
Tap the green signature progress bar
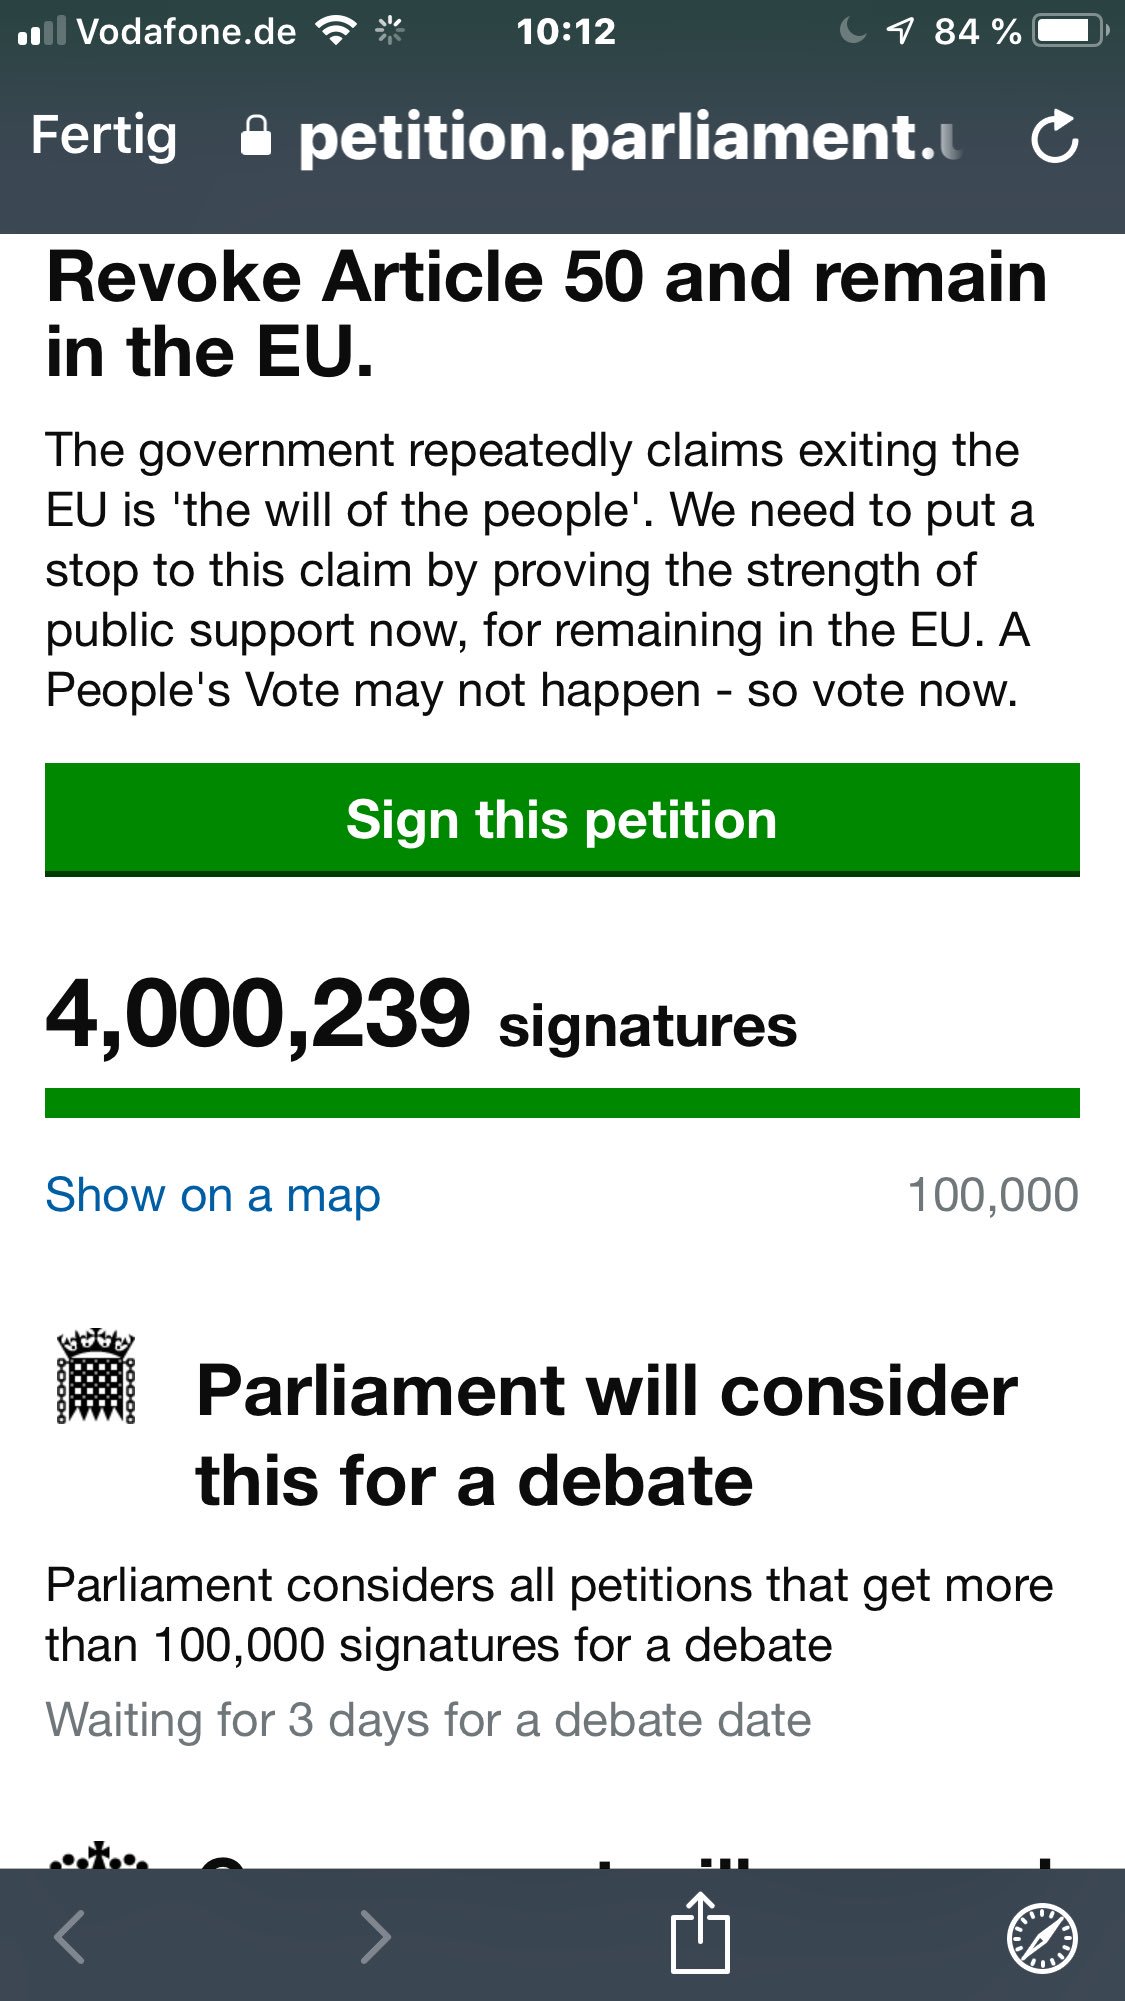pyautogui.click(x=562, y=1103)
